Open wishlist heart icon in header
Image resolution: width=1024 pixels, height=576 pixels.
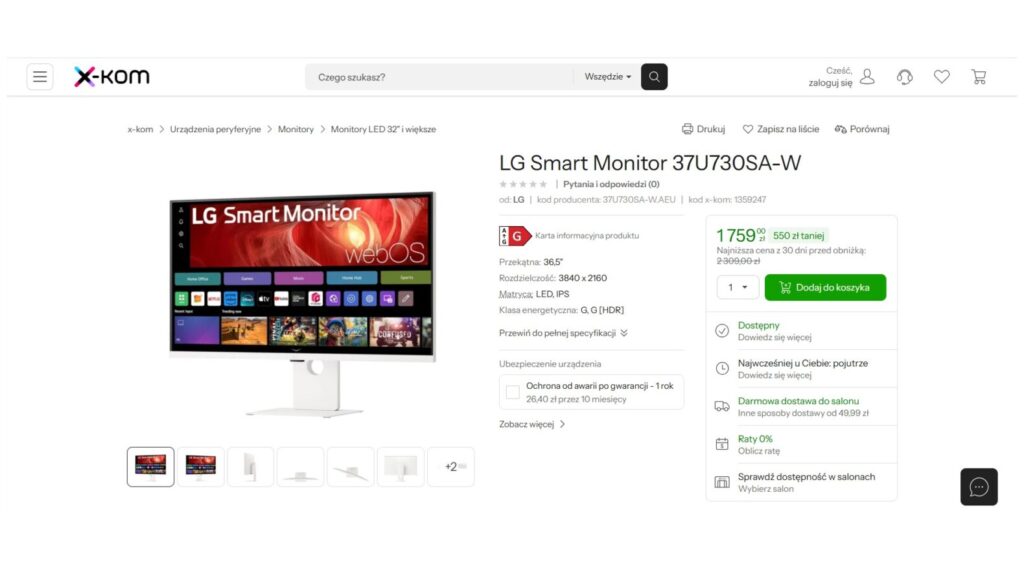click(x=942, y=77)
